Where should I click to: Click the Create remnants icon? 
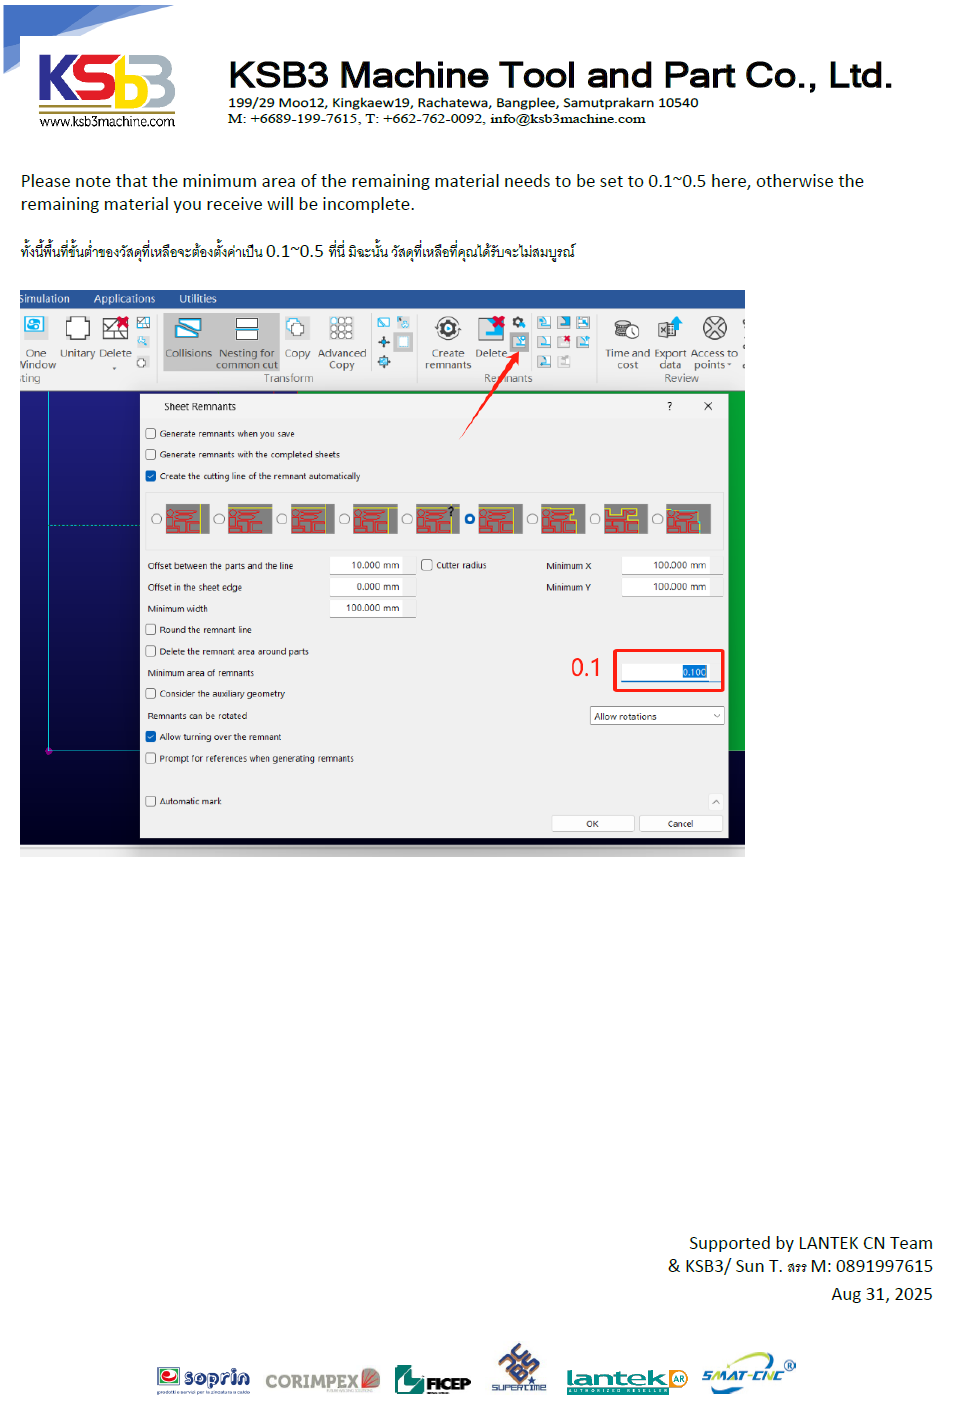(447, 329)
